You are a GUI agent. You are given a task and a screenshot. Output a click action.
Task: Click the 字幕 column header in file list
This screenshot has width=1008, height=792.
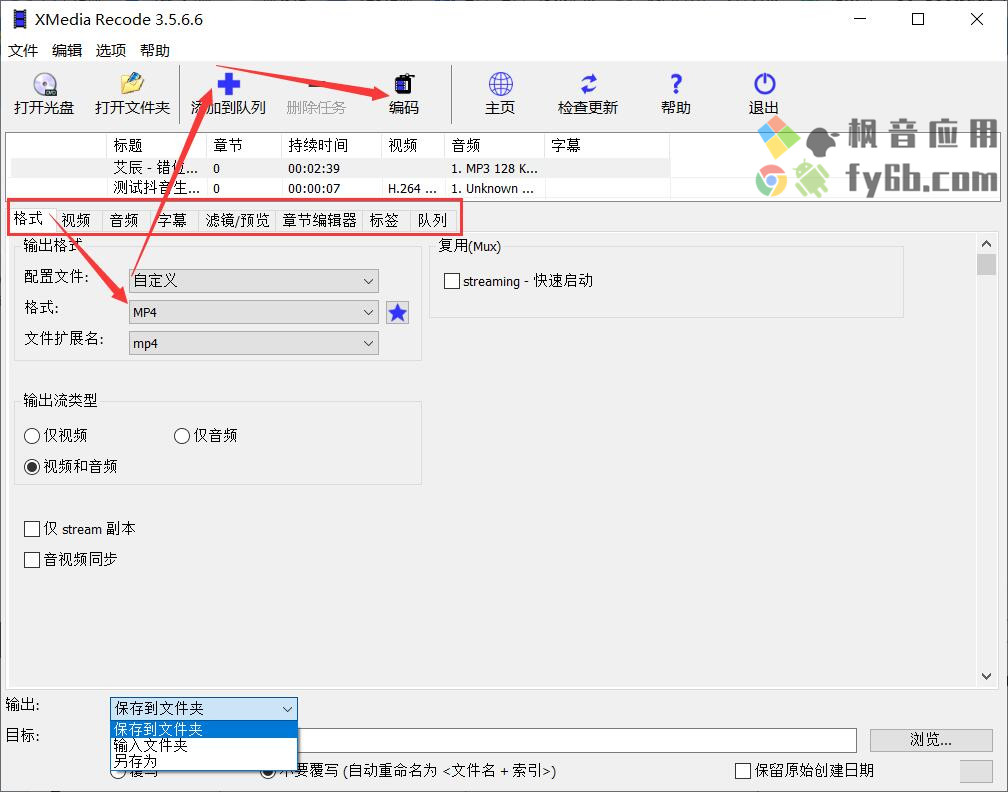pyautogui.click(x=608, y=145)
